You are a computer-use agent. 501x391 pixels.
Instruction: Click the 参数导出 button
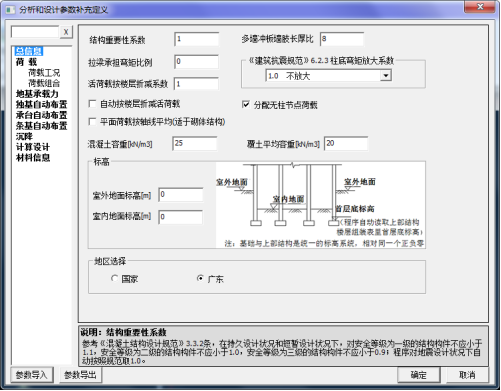point(80,375)
